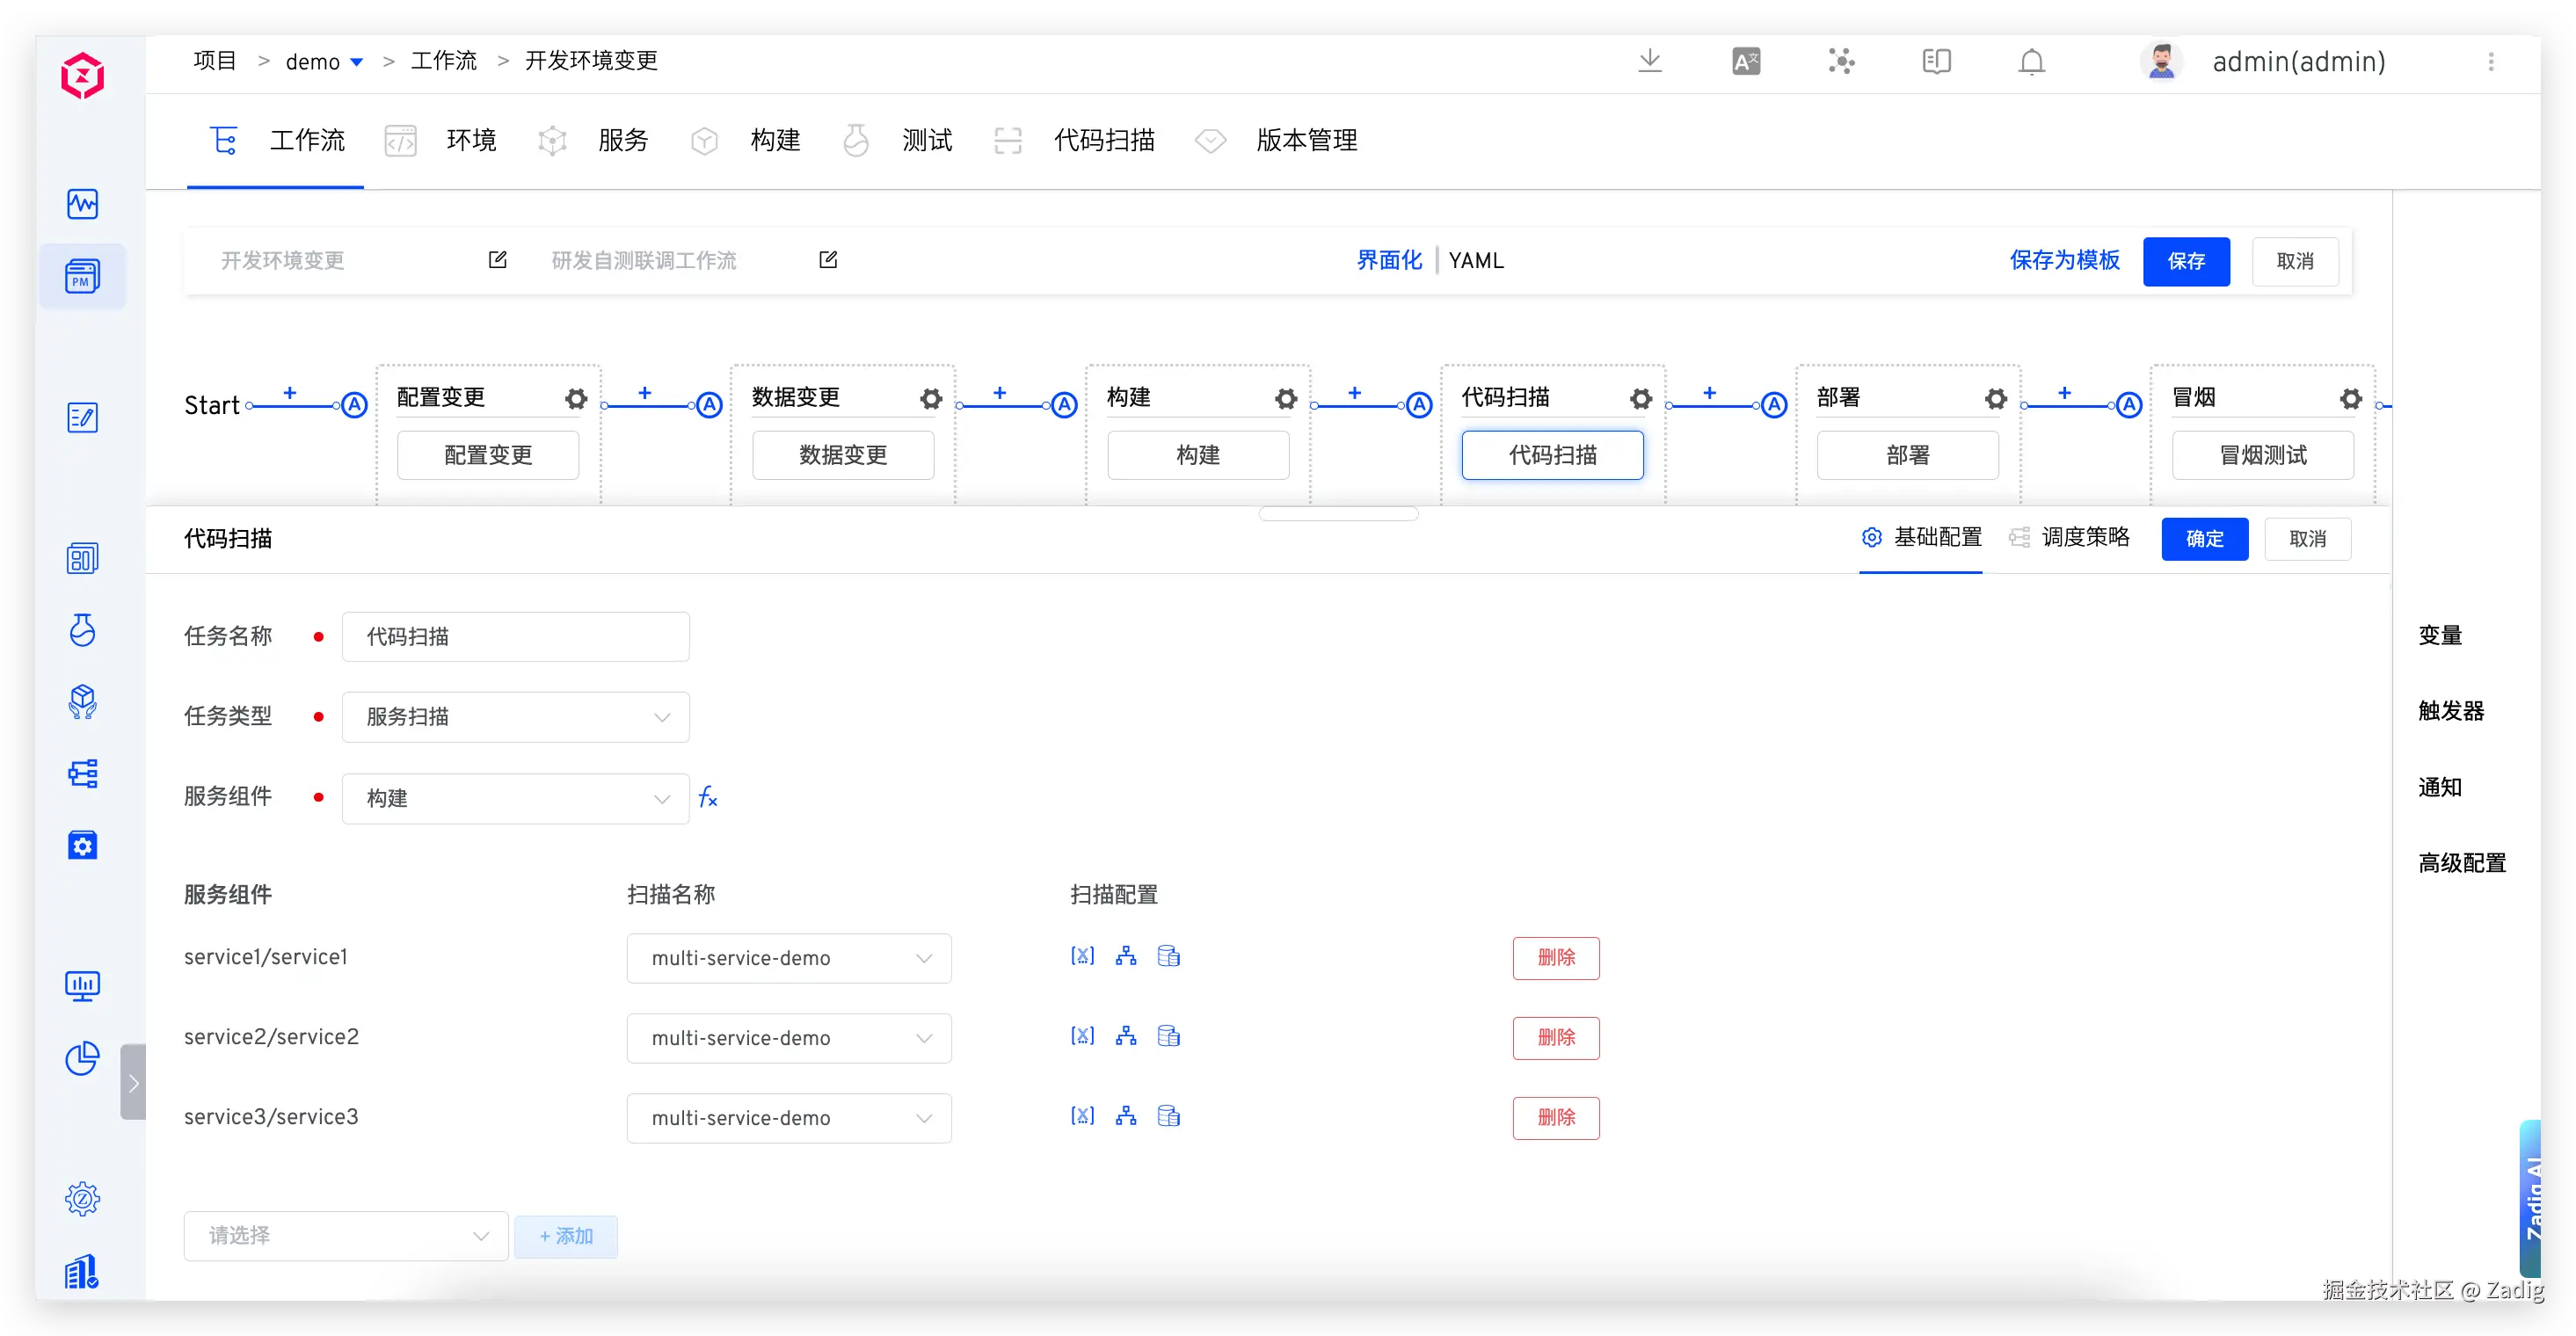The height and width of the screenshot is (1336, 2576).
Task: Switch to 测试 tab
Action: (x=898, y=140)
